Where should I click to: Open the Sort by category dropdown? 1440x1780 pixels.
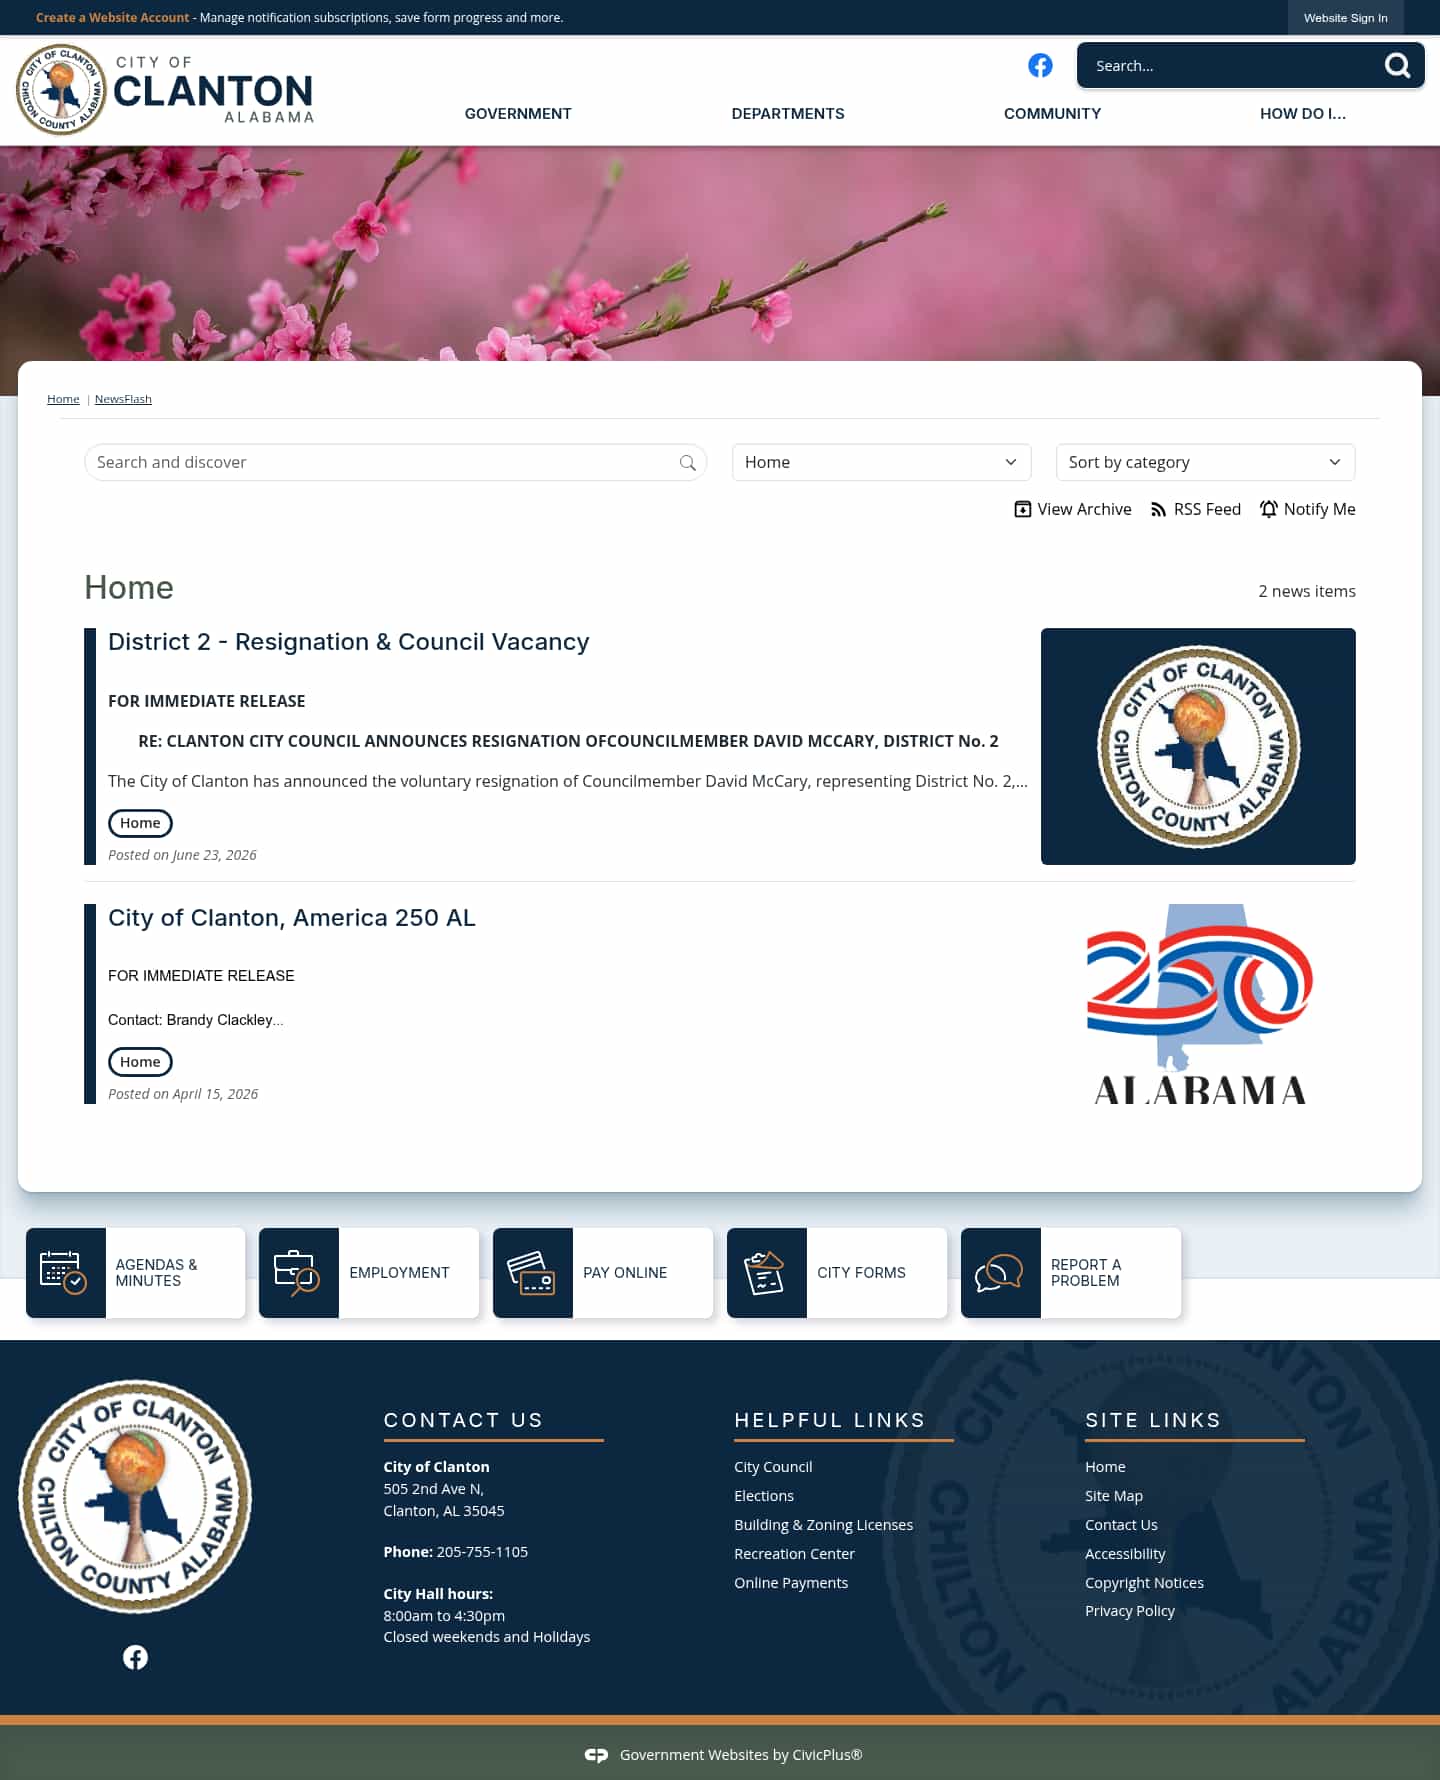click(1205, 462)
